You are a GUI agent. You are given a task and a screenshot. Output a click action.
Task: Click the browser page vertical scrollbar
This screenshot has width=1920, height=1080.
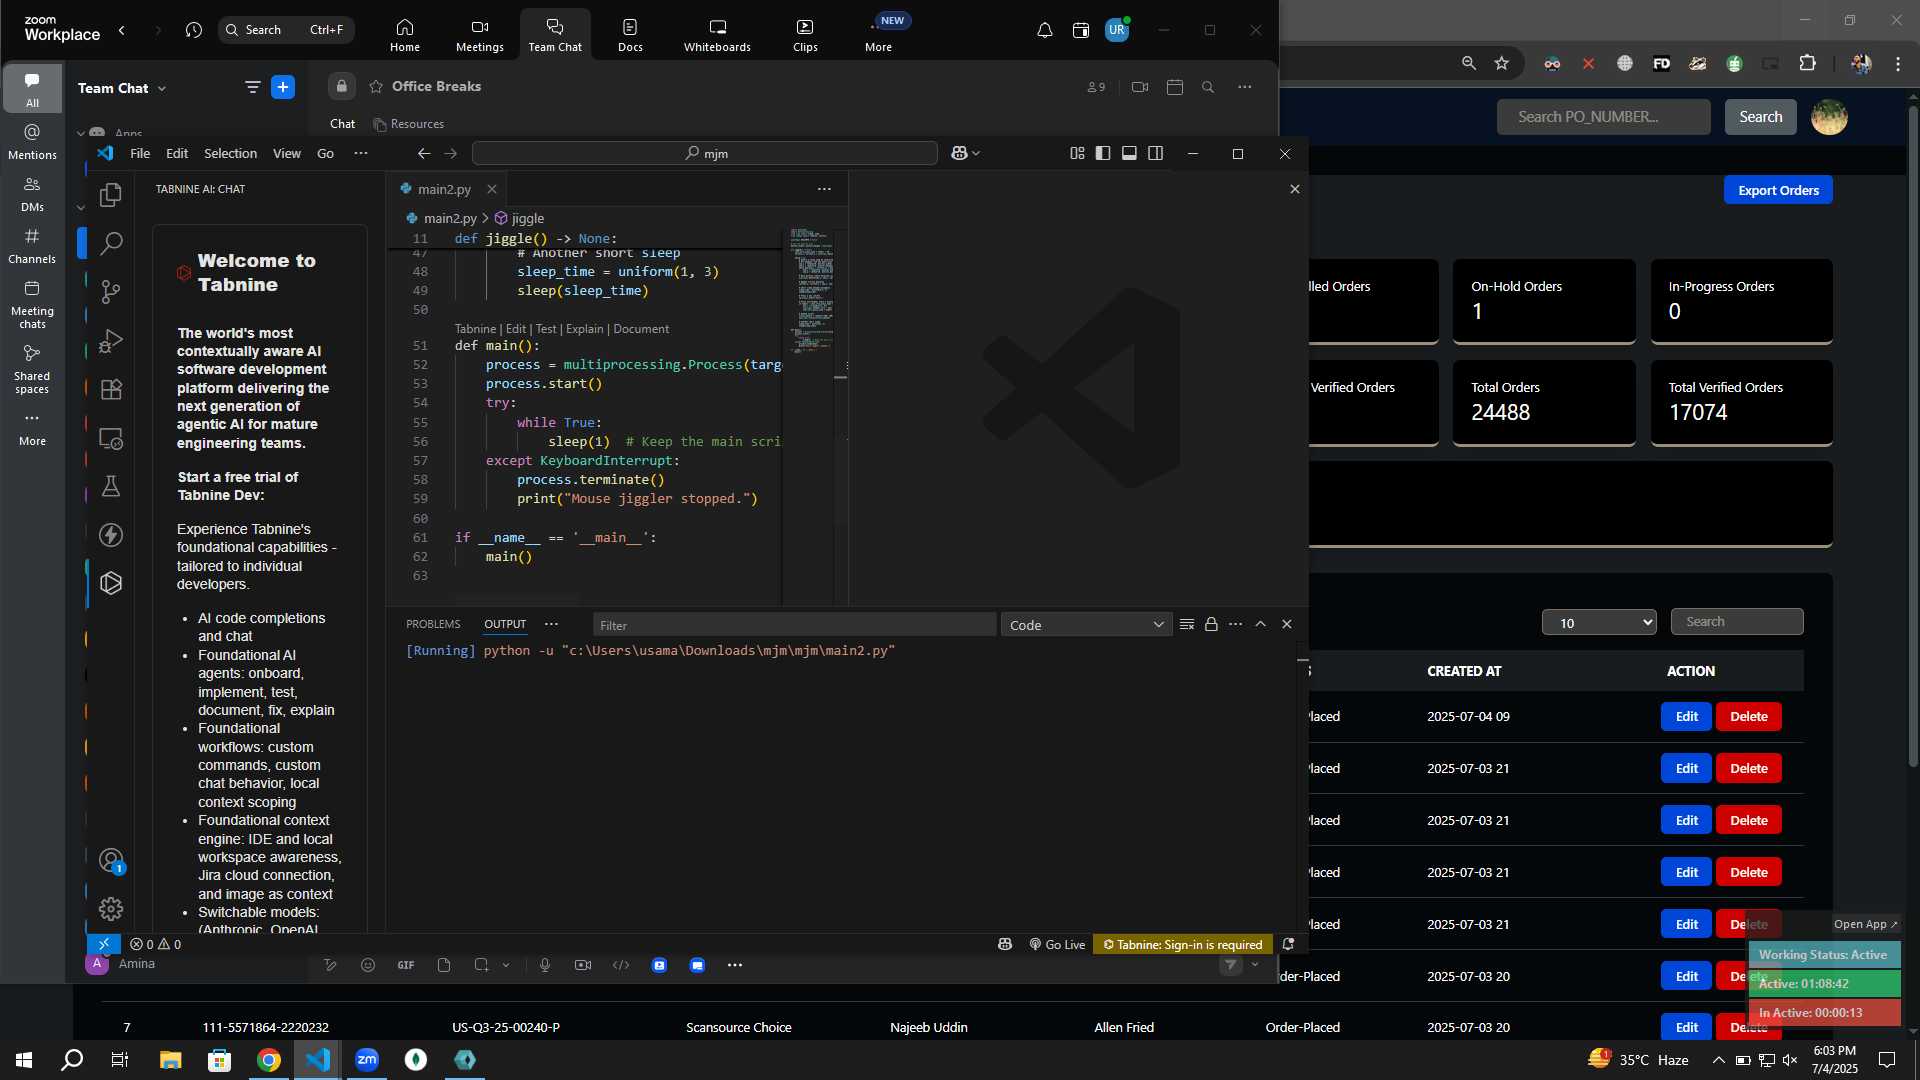(x=1913, y=435)
